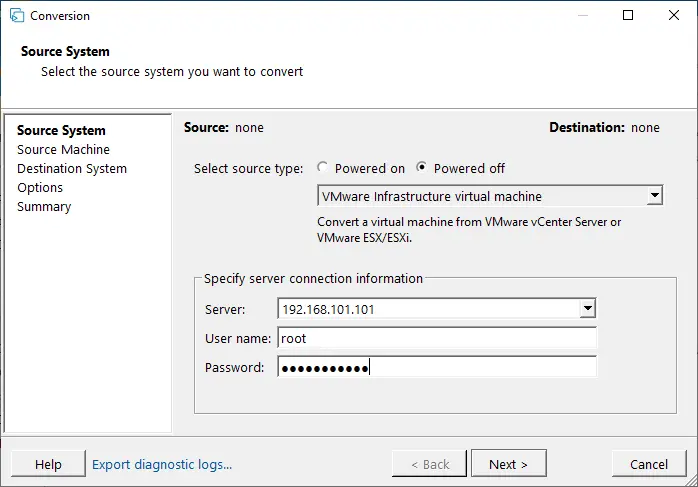This screenshot has height=487, width=698.
Task: Click the Password input field
Action: [x=437, y=367]
